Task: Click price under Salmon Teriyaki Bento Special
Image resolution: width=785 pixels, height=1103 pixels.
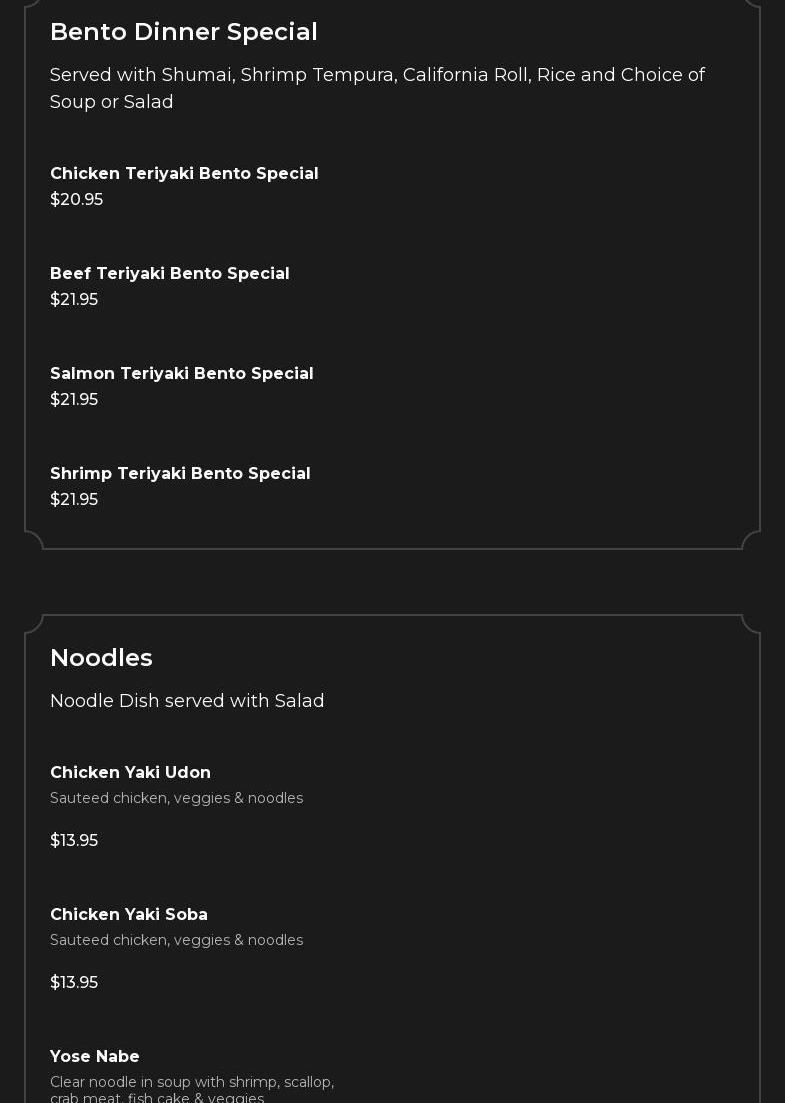Action: point(74,399)
